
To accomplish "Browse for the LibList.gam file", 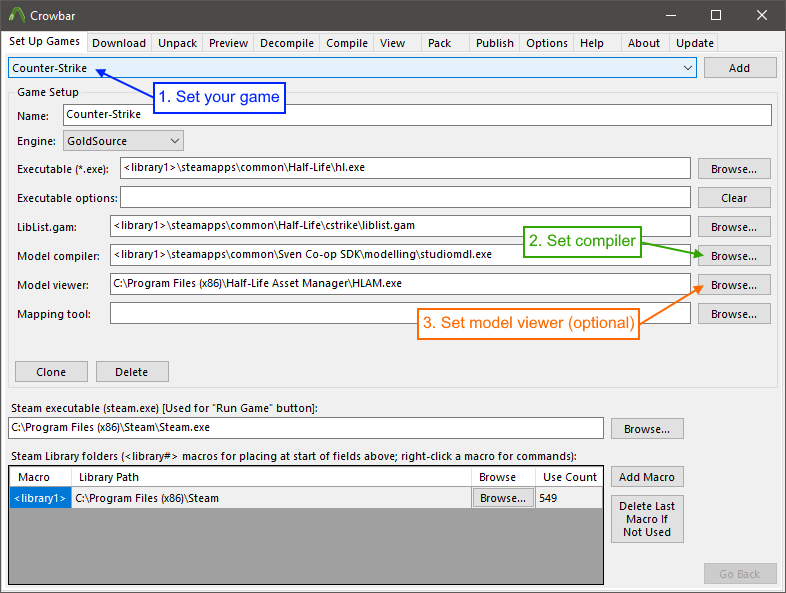I will [x=734, y=227].
